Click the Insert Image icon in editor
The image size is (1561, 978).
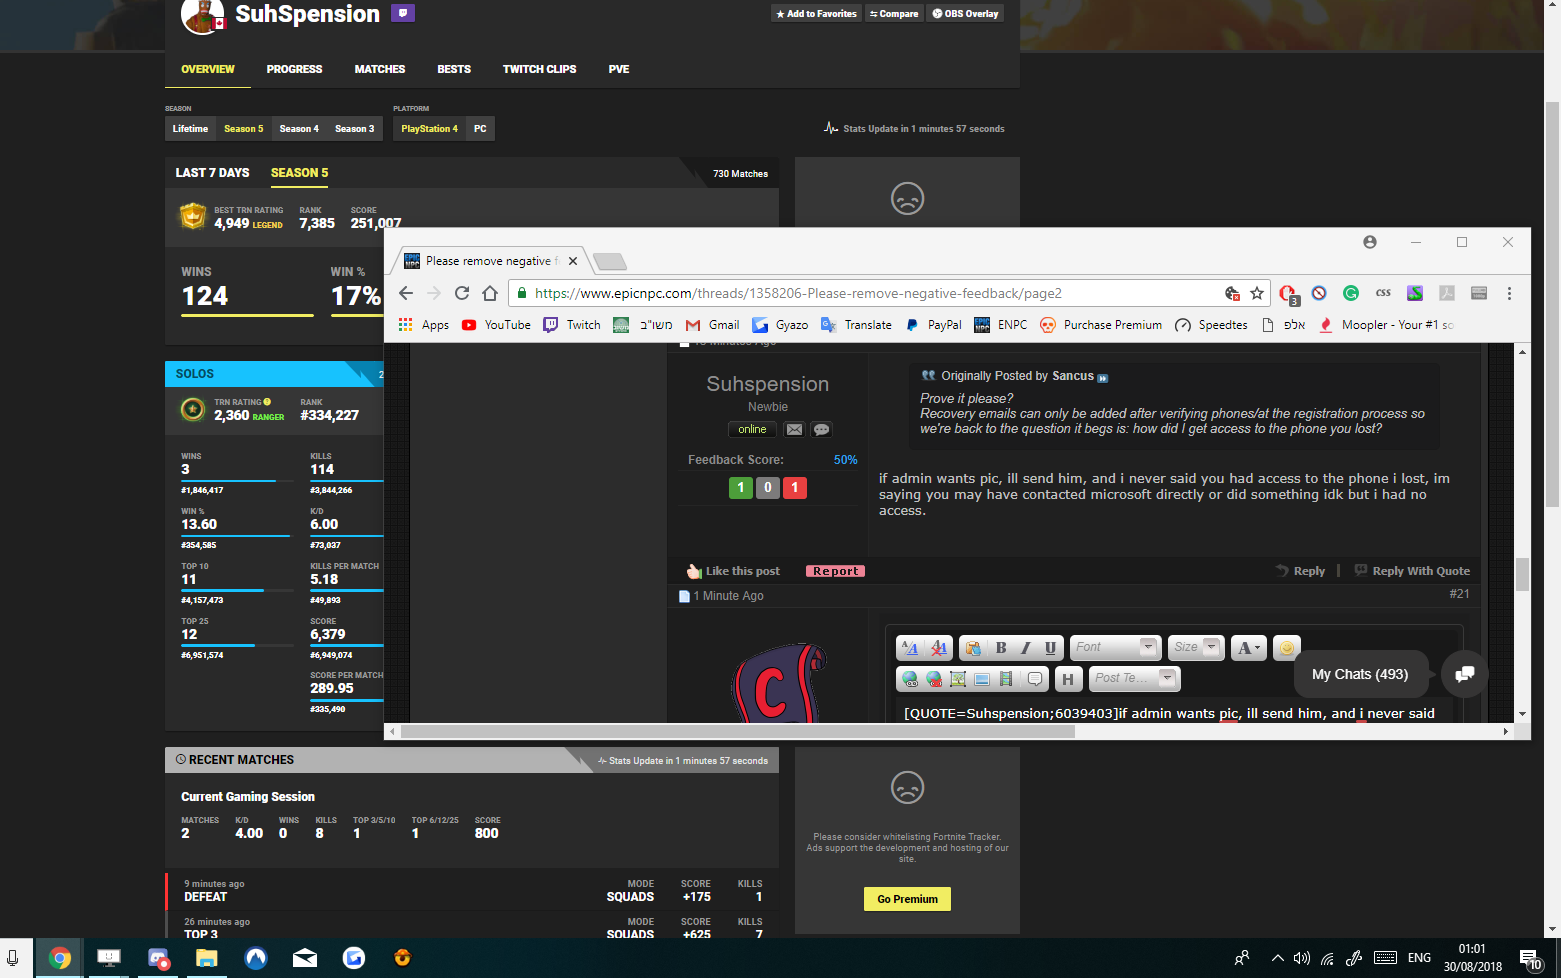(x=958, y=679)
